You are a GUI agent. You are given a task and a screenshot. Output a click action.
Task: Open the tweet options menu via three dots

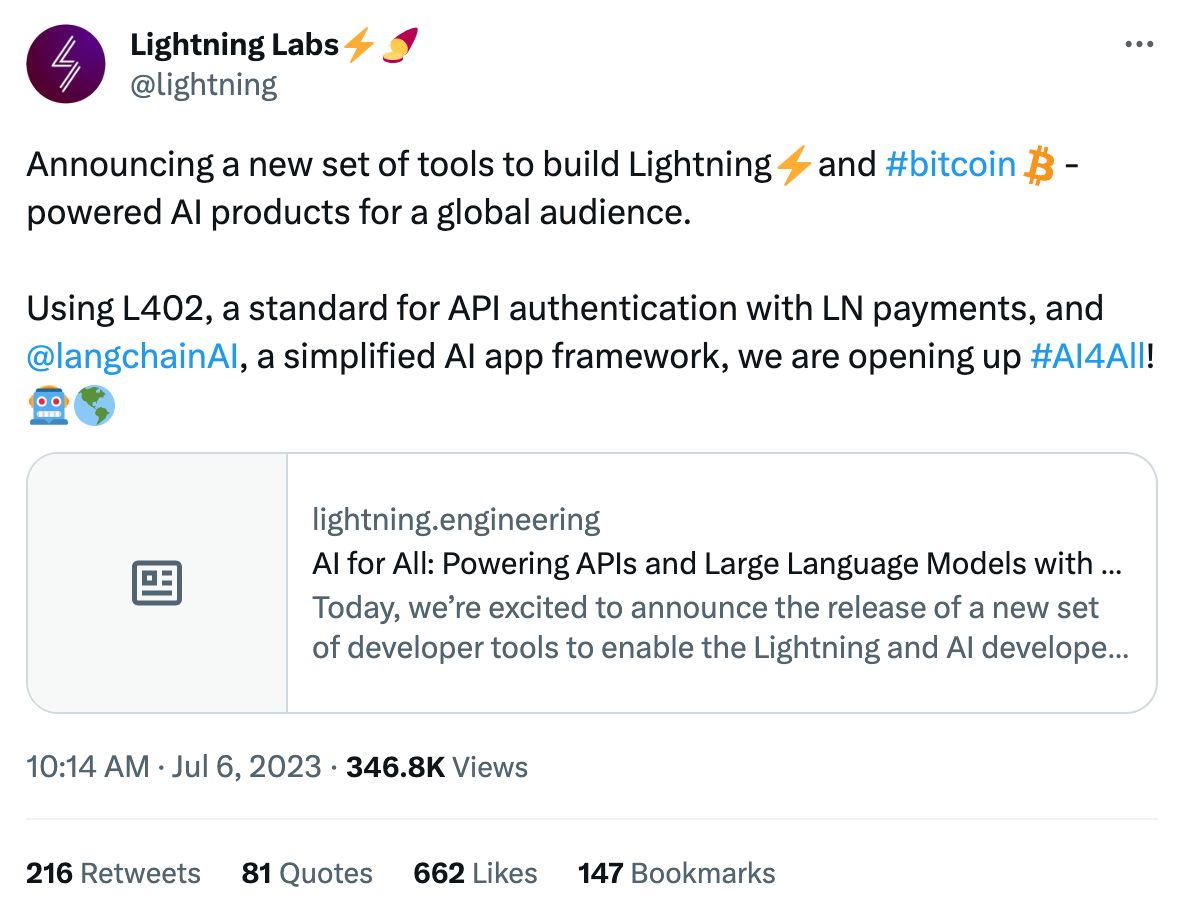pos(1139,42)
